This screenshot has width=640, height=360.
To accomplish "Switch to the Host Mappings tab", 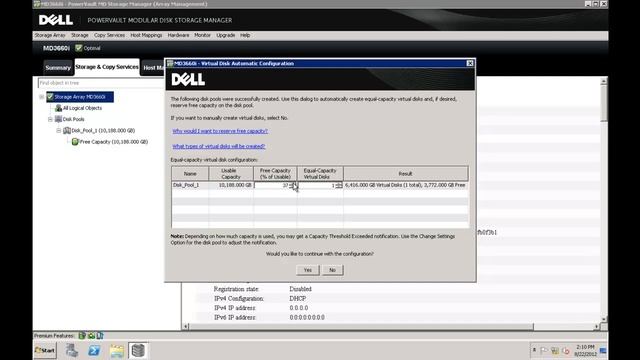I will coord(153,68).
